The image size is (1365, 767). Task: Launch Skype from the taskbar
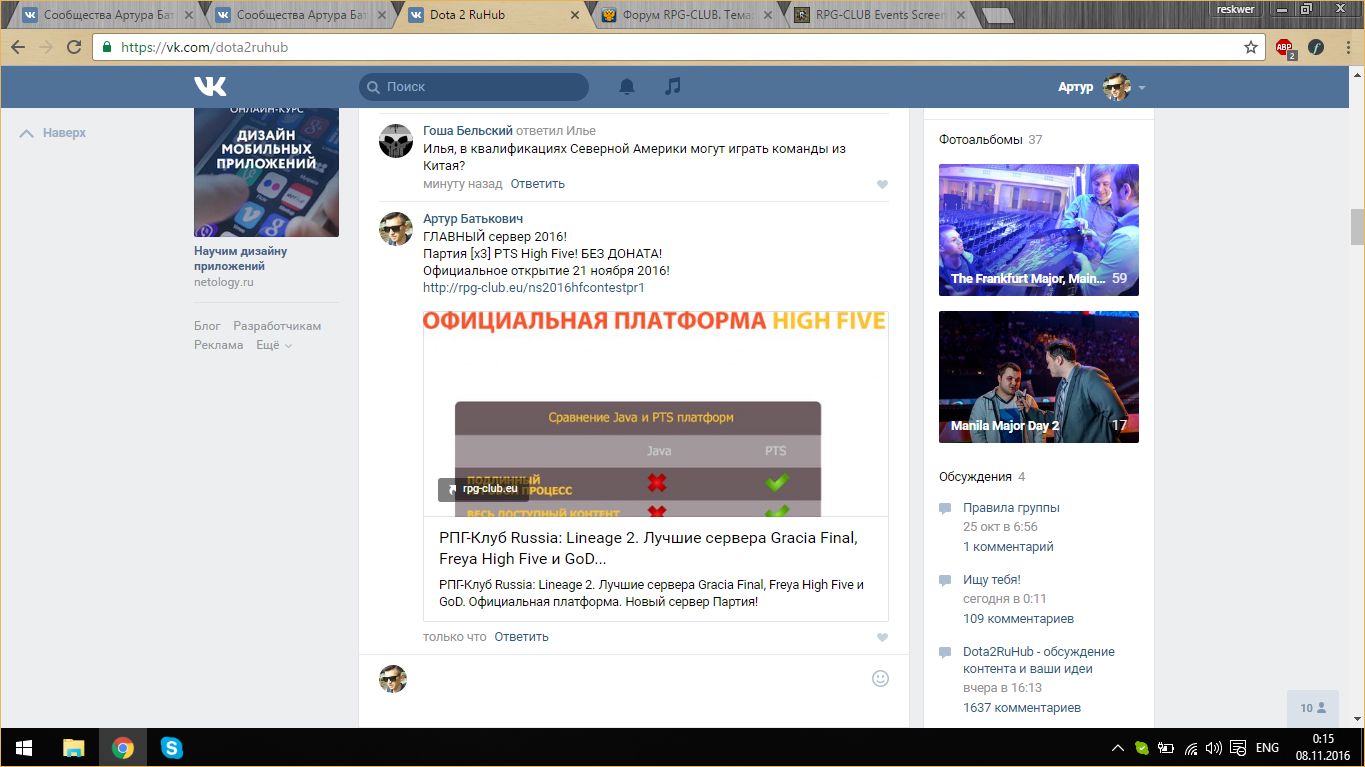[x=172, y=748]
